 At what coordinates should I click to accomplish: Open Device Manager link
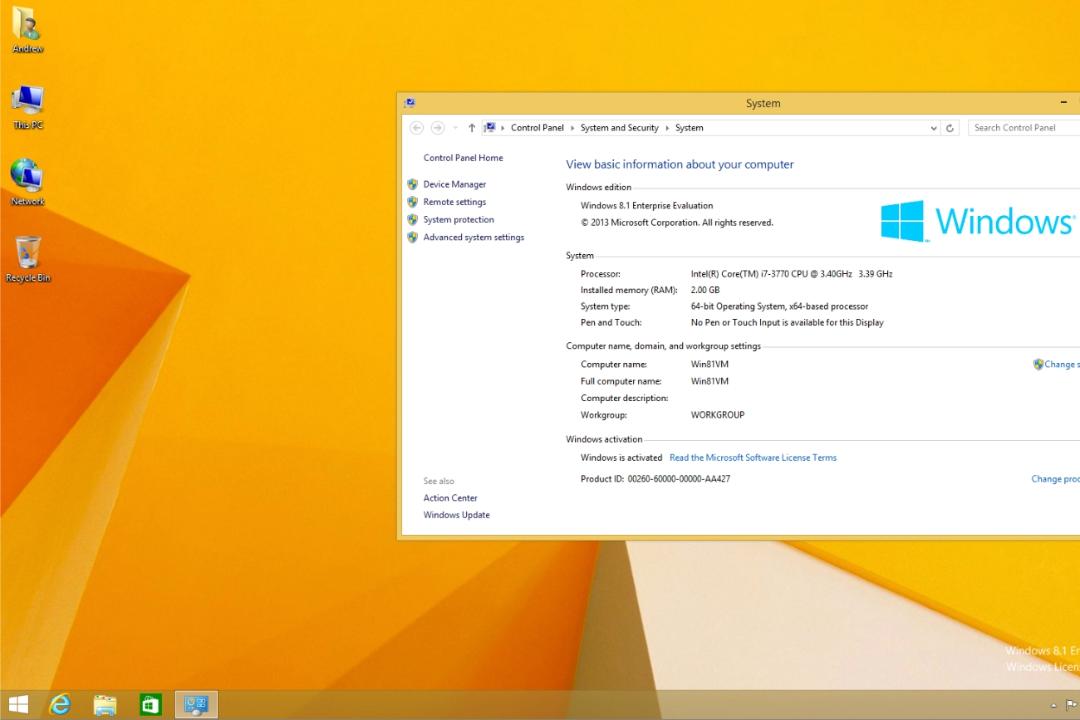tap(454, 184)
